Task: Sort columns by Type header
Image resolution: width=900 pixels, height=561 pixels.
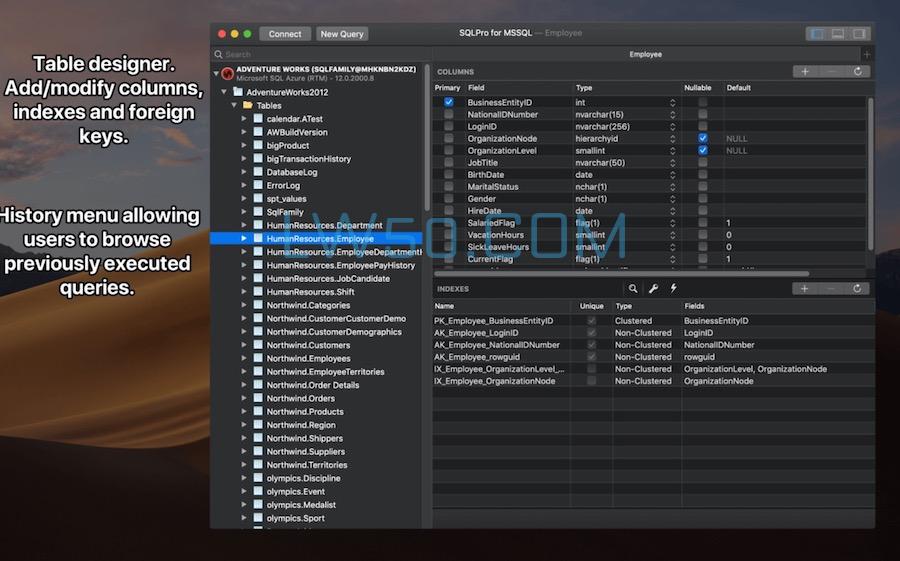Action: (x=584, y=88)
